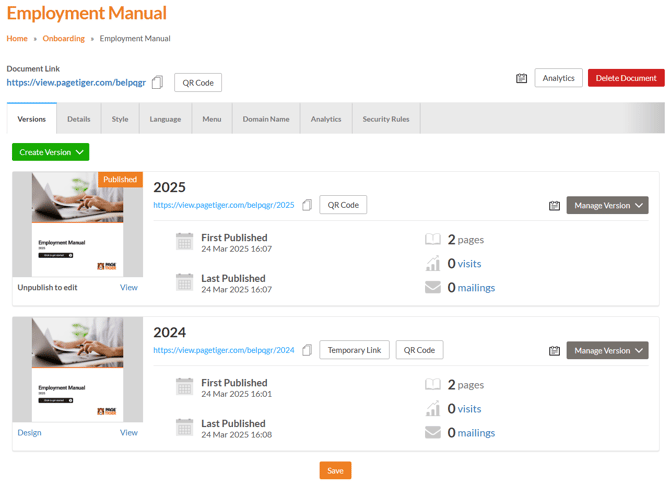Open the Domain Name tab
Viewport: 670px width, 485px height.
[265, 119]
